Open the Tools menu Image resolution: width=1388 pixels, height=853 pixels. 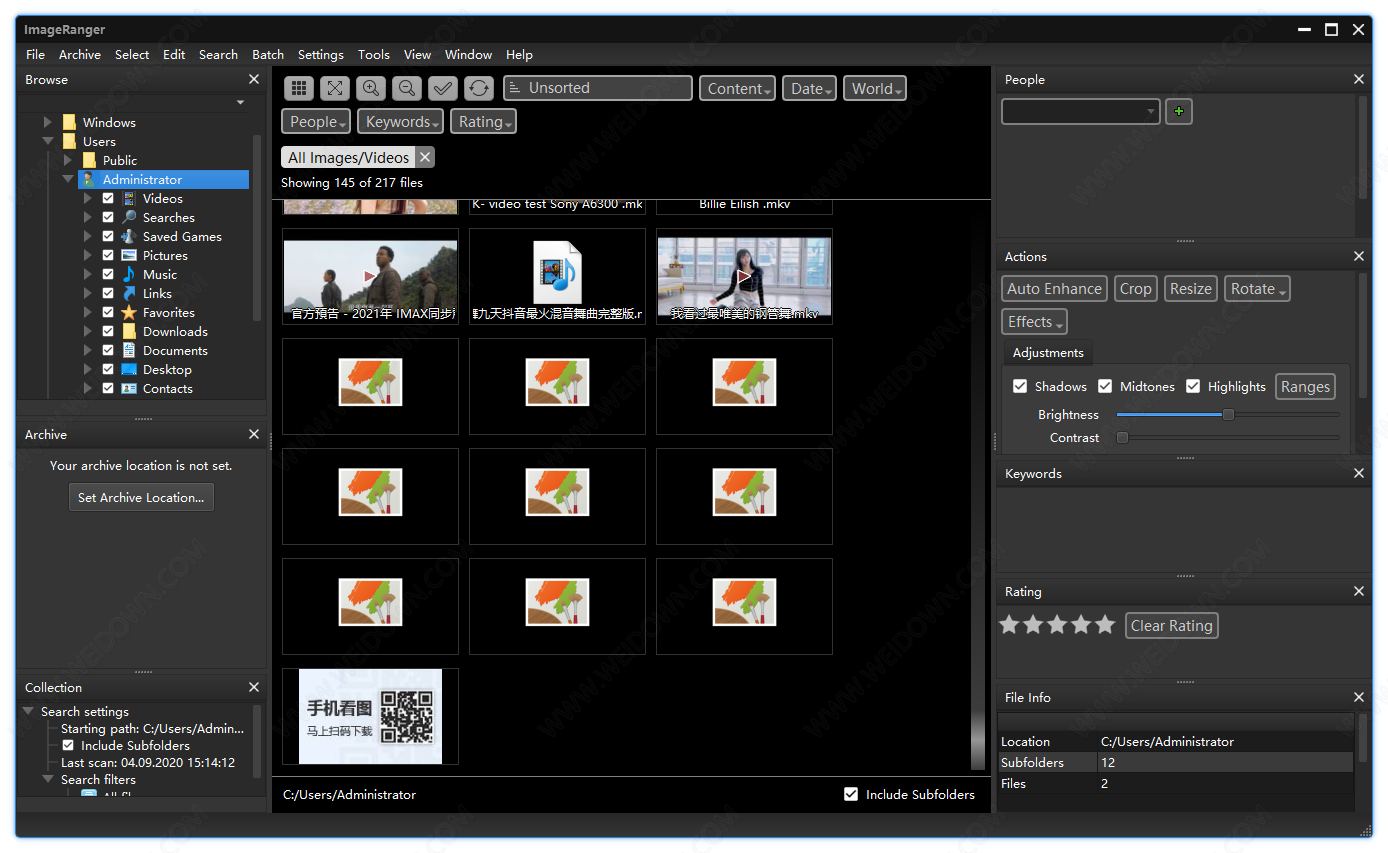374,54
